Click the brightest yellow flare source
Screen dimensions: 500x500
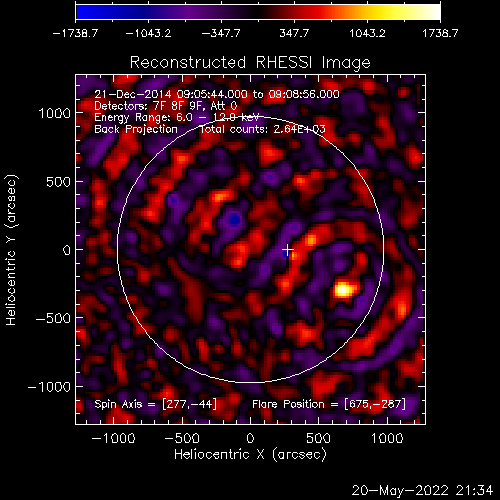click(x=343, y=289)
